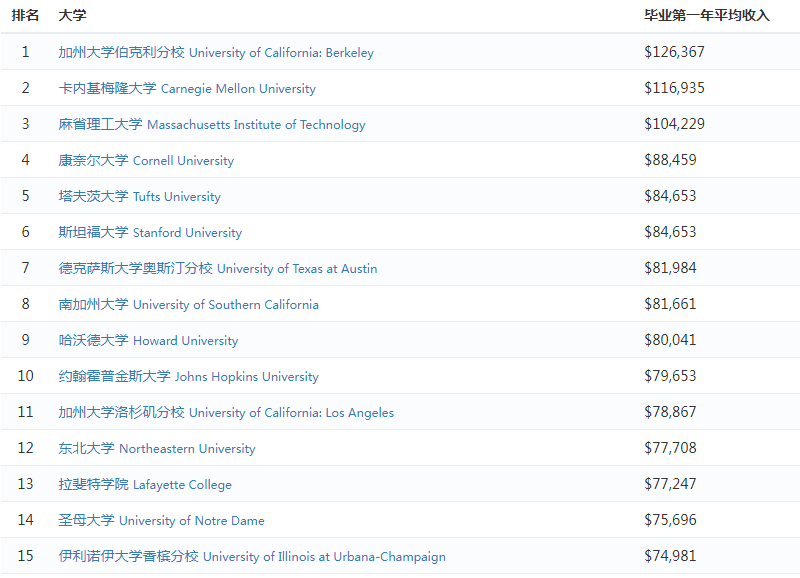Click the $74,981 income value
The image size is (800, 578).
pyautogui.click(x=670, y=556)
